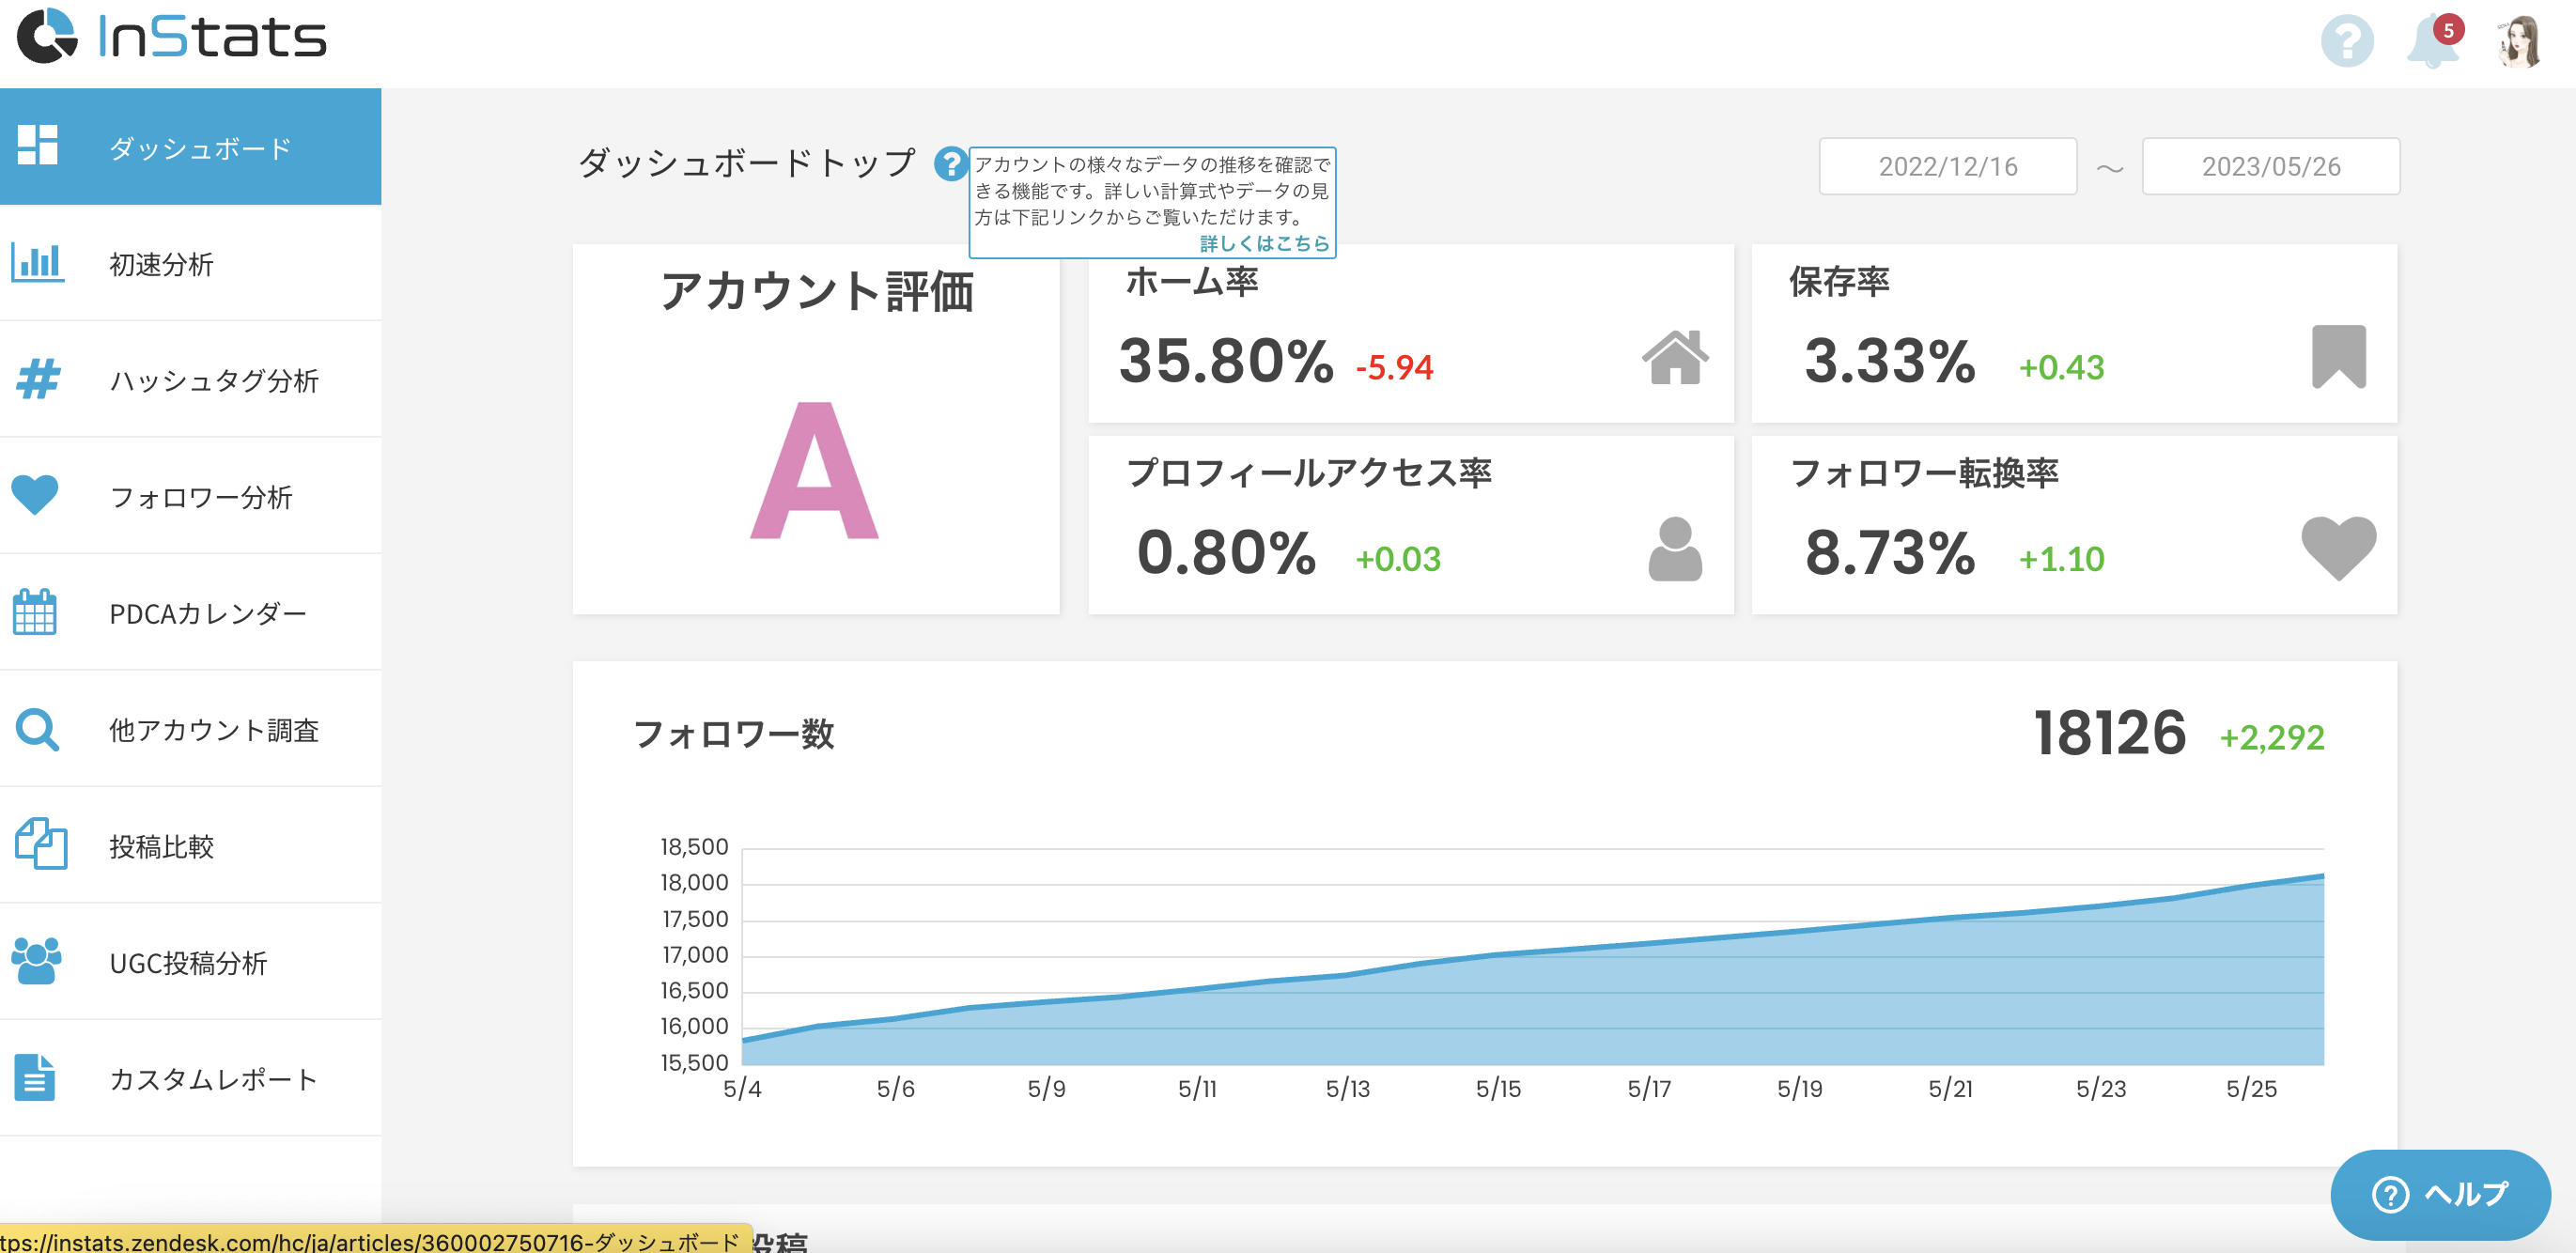Open the end date 2023/05/26 picker
Image resolution: width=2576 pixels, height=1253 pixels.
coord(2270,166)
